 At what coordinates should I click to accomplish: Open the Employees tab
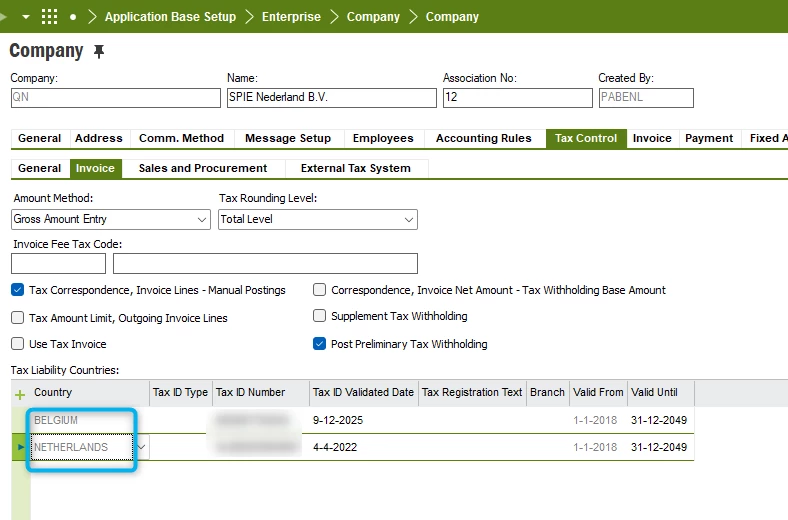coord(383,138)
